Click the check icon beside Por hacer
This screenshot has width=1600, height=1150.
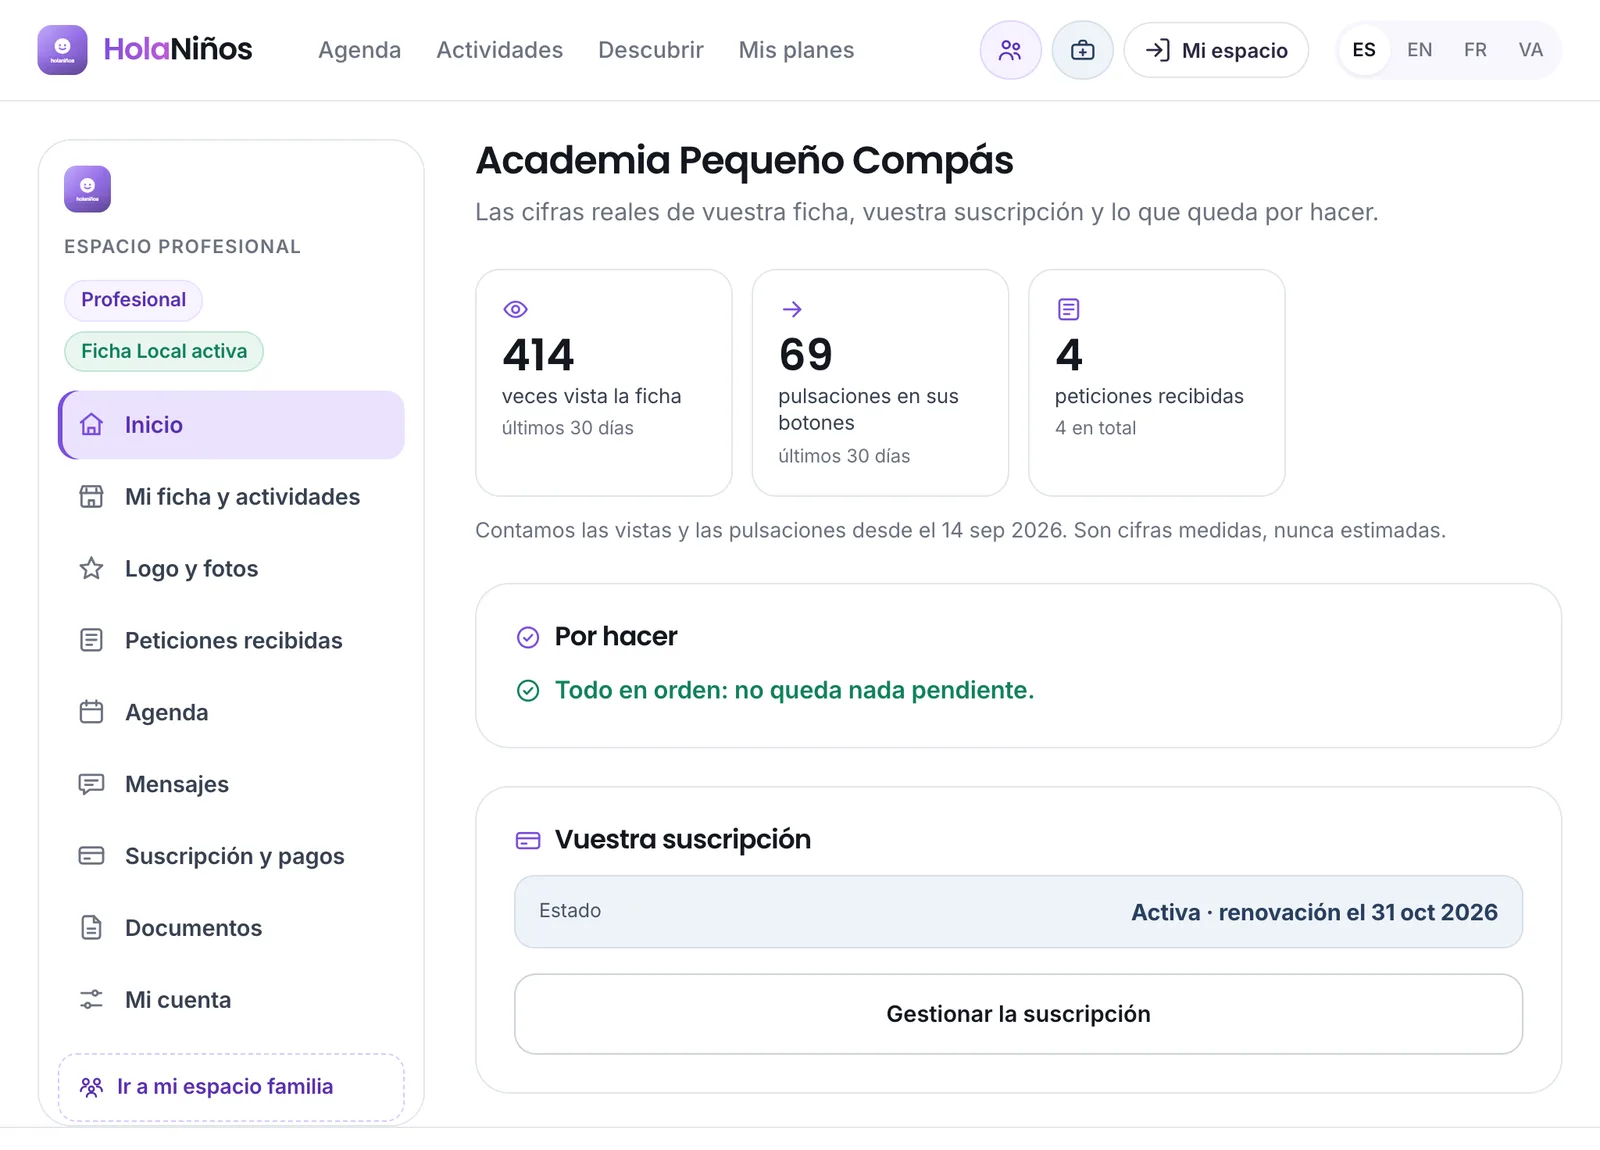click(x=528, y=637)
